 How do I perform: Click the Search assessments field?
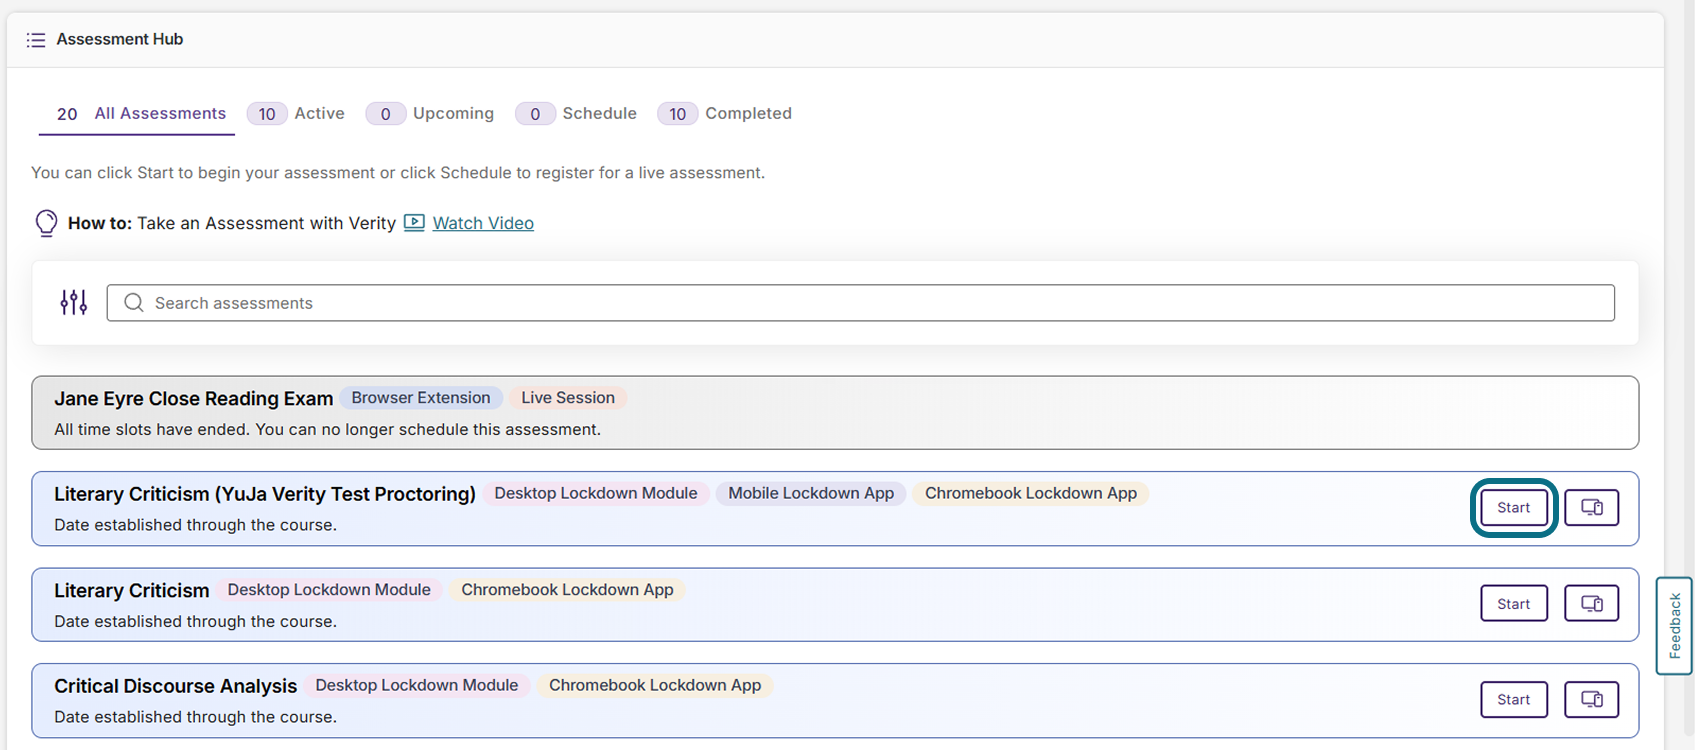[x=860, y=302]
